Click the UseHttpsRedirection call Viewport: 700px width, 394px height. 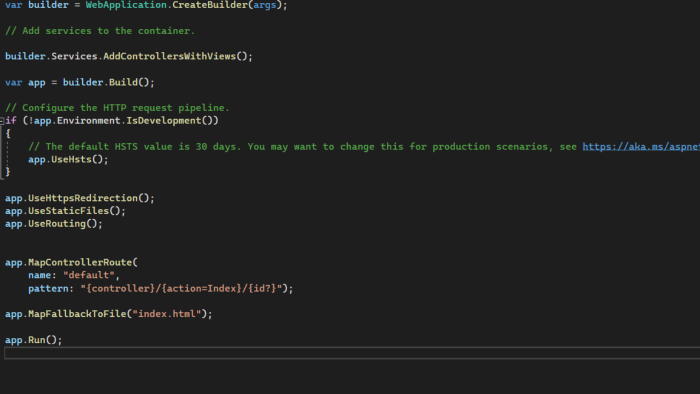83,198
